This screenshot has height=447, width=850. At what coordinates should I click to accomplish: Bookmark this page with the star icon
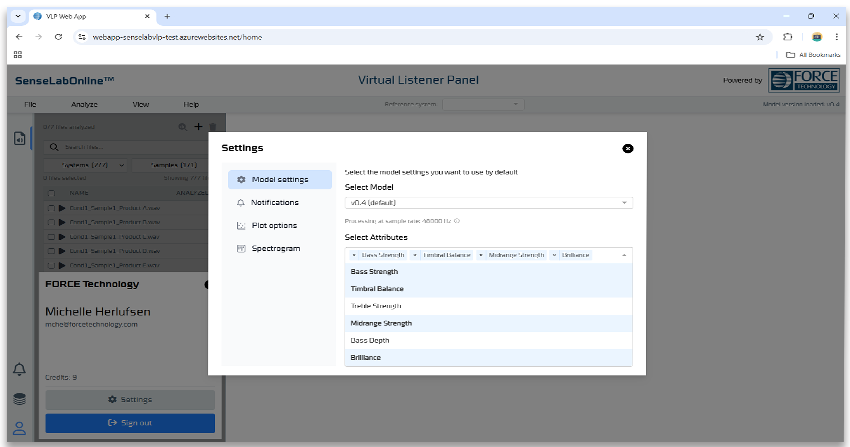tap(760, 37)
